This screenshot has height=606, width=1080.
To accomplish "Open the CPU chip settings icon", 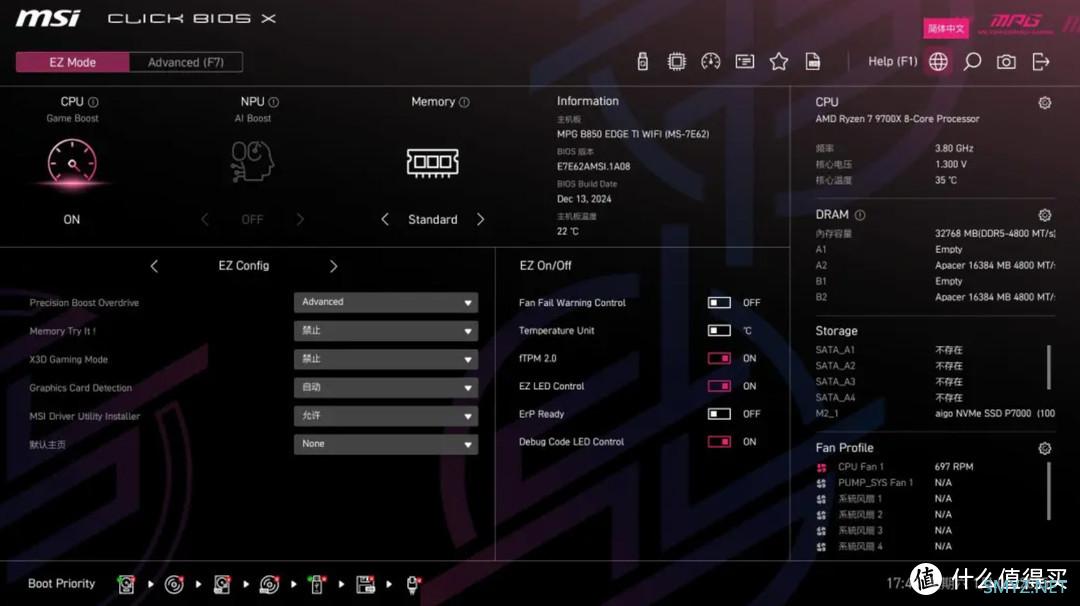I will point(676,61).
